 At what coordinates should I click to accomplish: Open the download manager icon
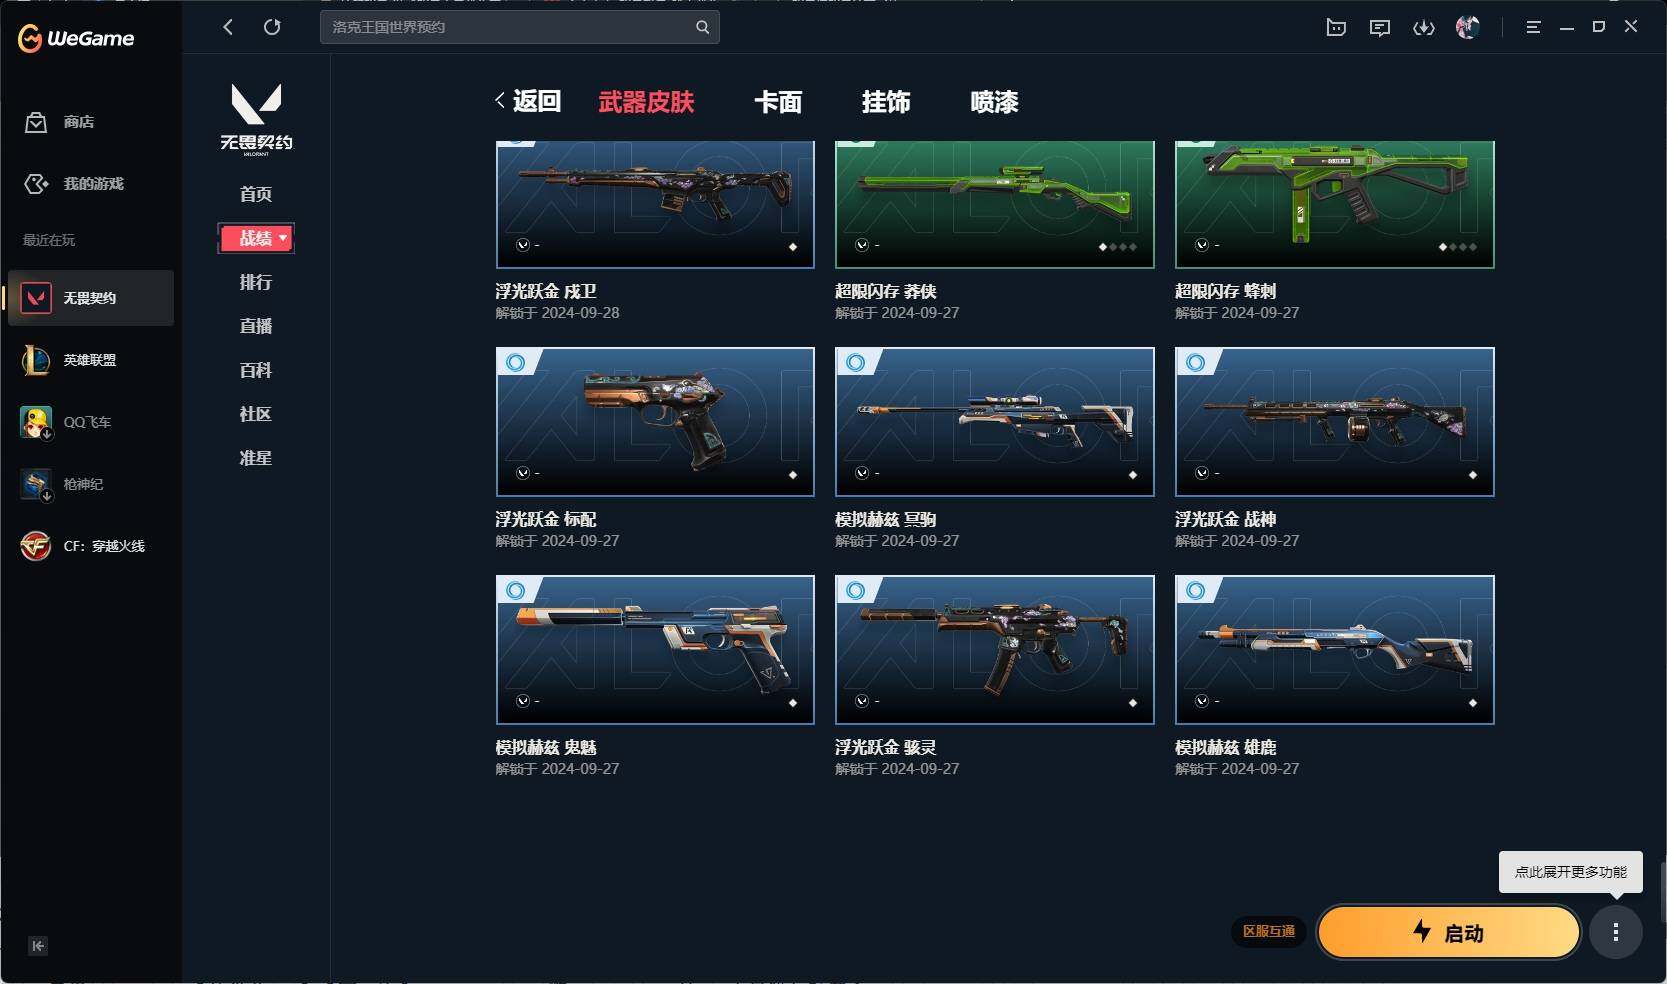tap(1423, 28)
